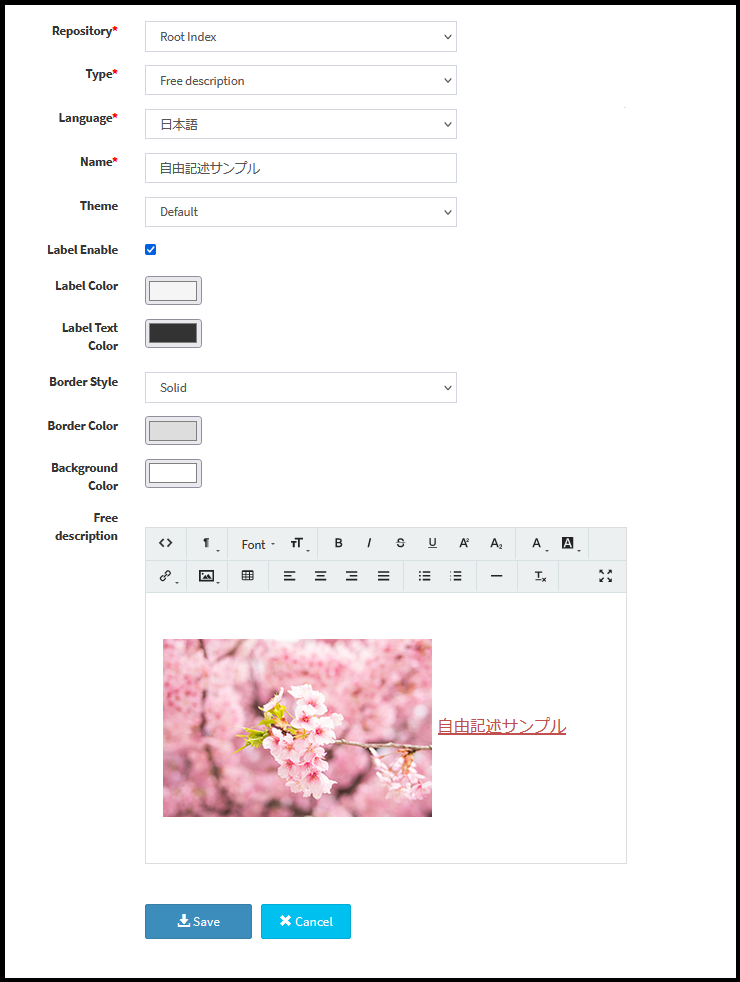Insert a horizontal line

496,576
